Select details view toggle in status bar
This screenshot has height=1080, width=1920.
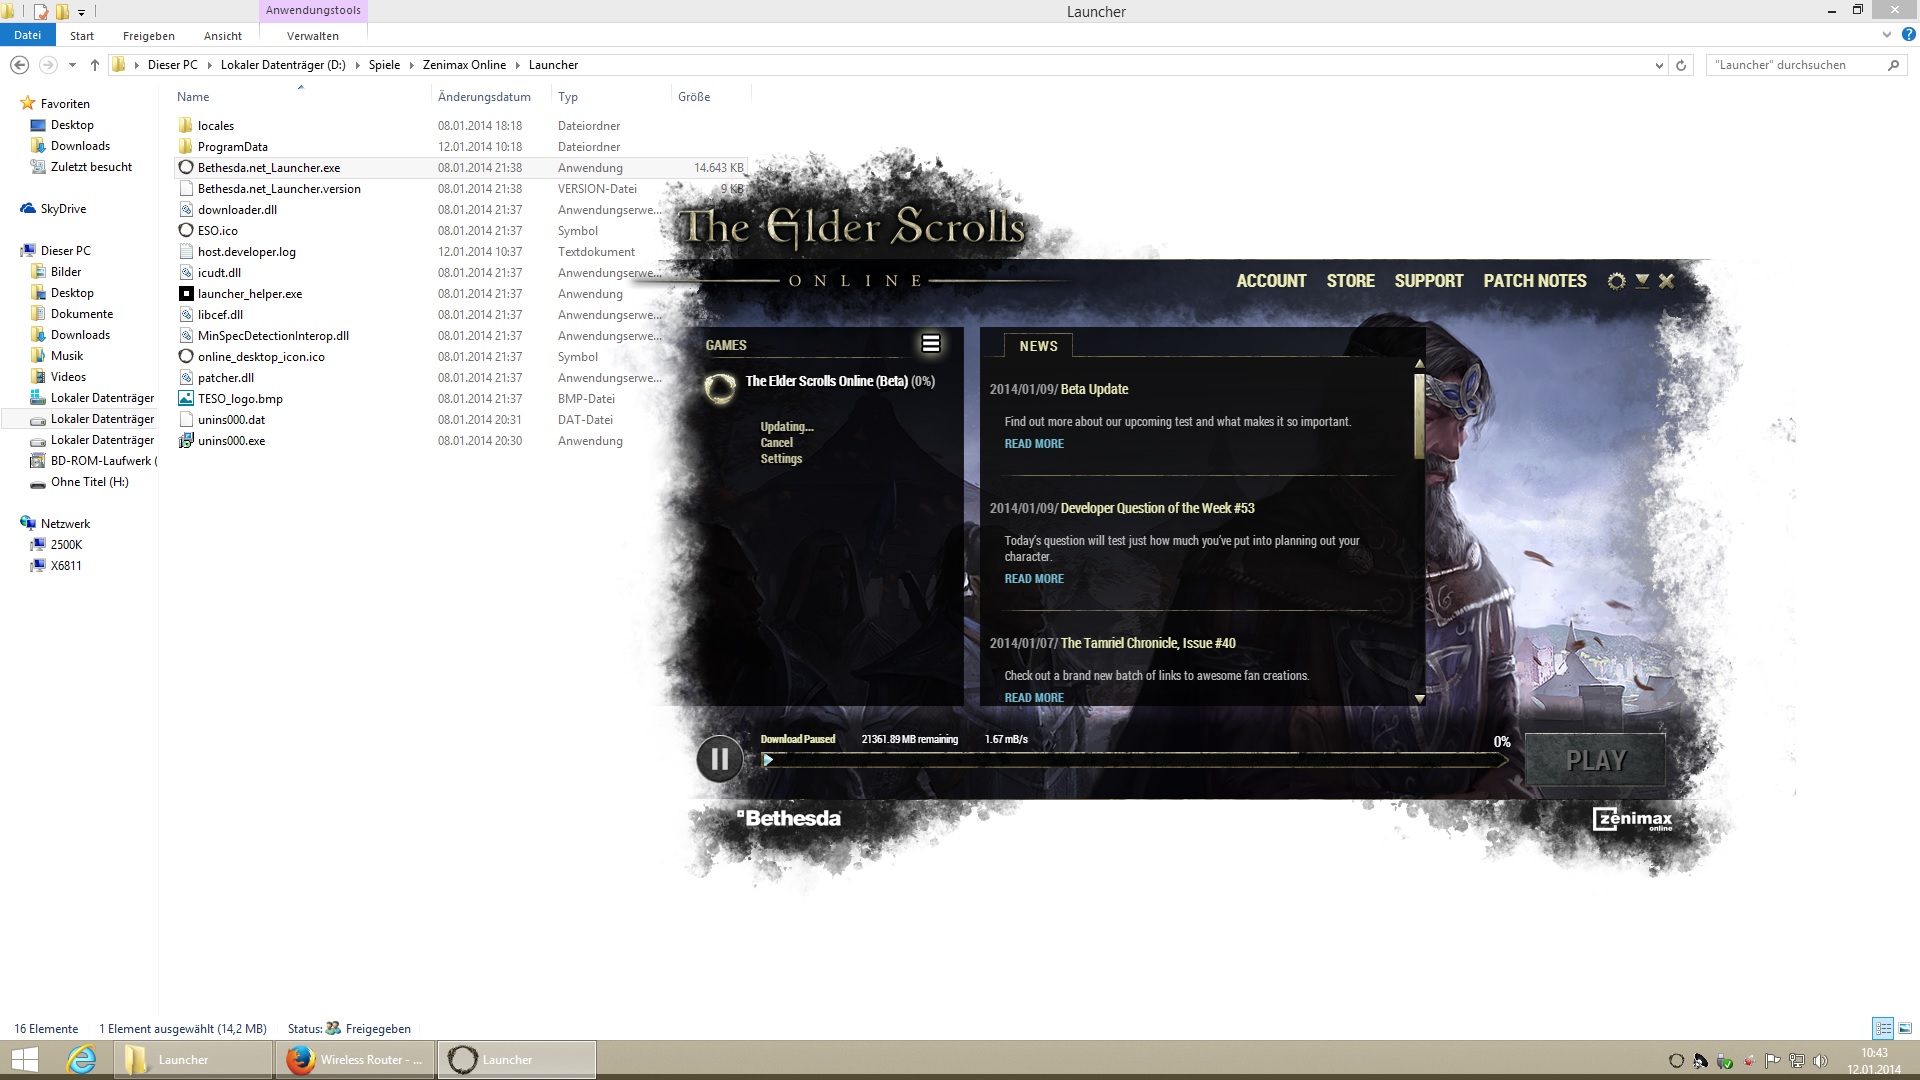[1883, 1028]
